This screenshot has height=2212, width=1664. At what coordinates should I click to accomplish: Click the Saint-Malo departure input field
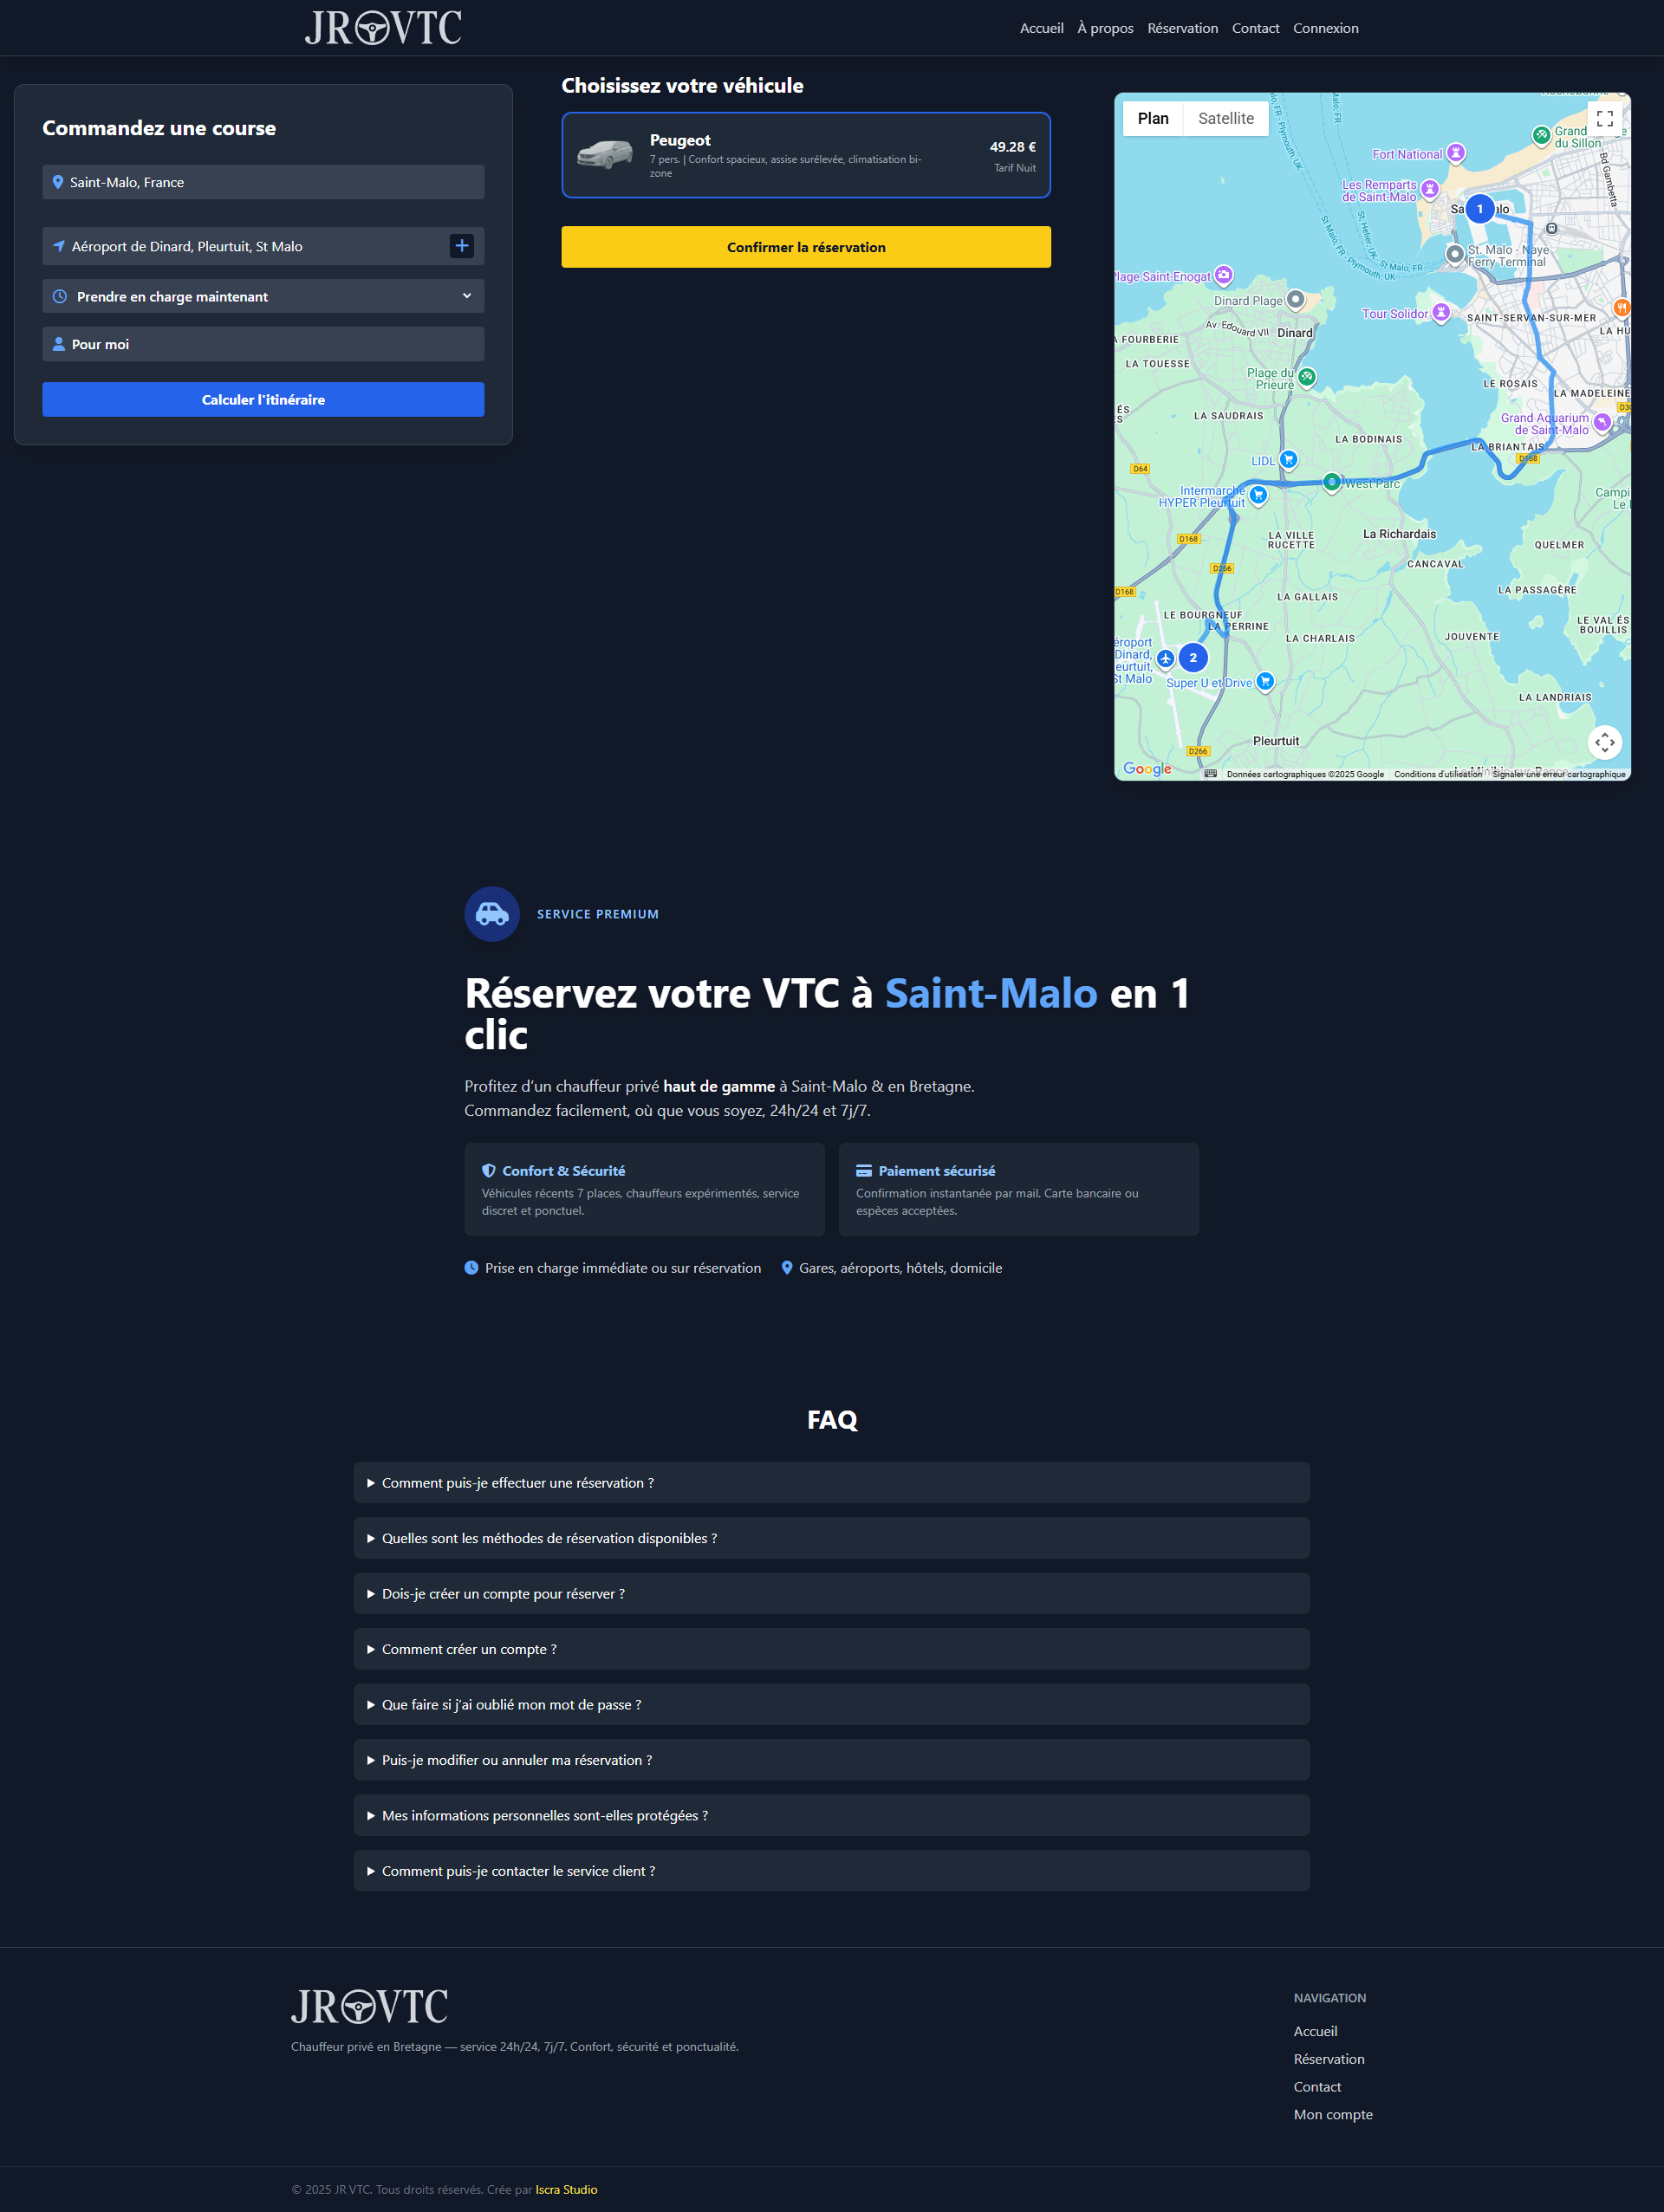263,182
